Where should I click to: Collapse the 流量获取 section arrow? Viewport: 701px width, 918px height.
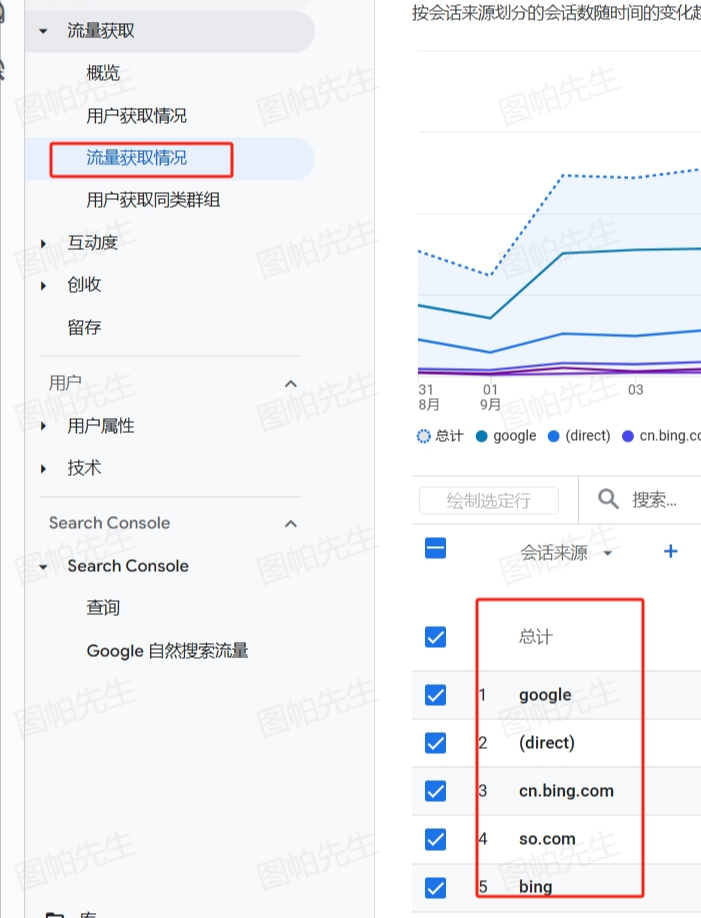click(43, 31)
